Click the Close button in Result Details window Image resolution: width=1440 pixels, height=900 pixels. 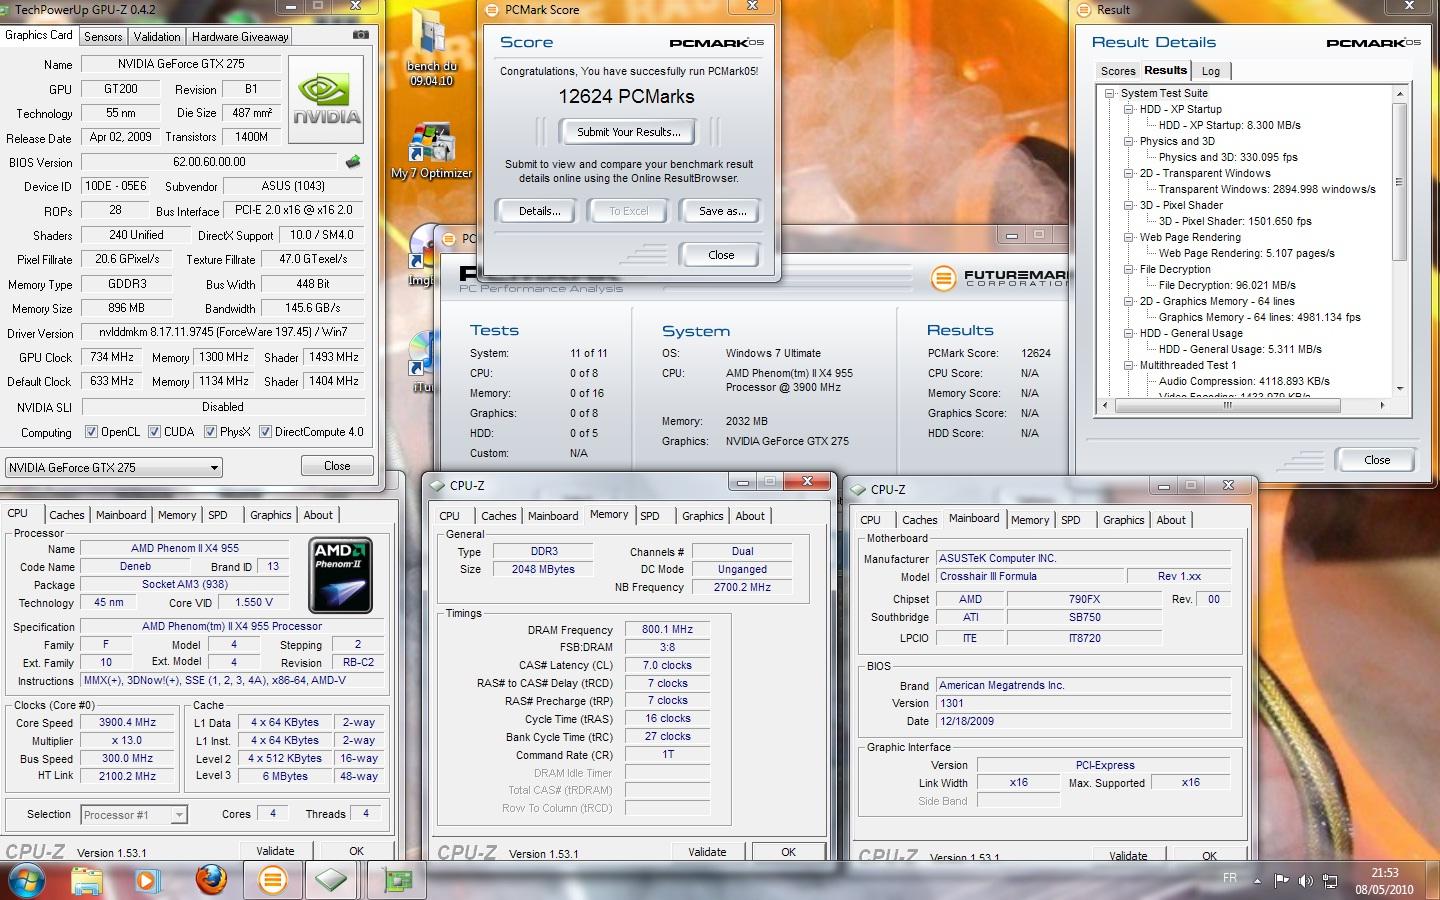point(1377,460)
